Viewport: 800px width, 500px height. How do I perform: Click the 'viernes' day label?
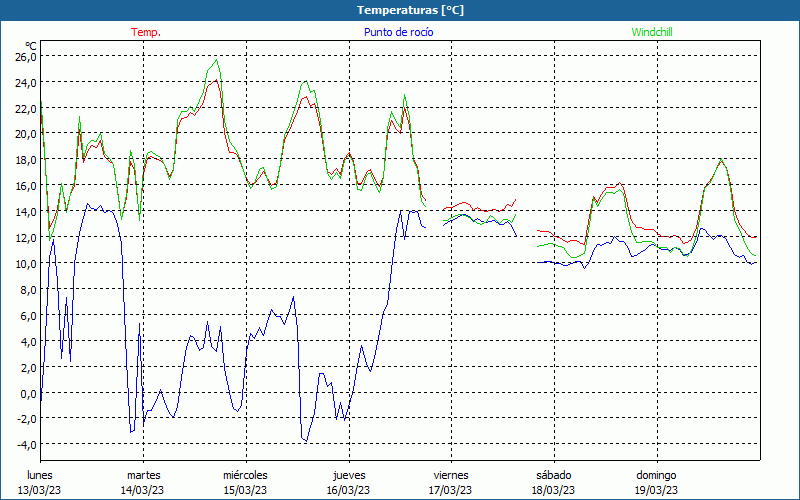[451, 475]
